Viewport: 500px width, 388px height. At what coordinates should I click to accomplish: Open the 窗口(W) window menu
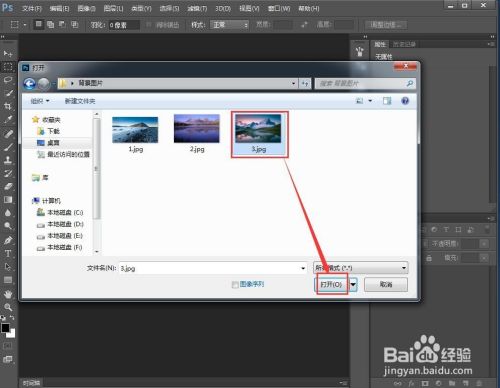coord(279,8)
